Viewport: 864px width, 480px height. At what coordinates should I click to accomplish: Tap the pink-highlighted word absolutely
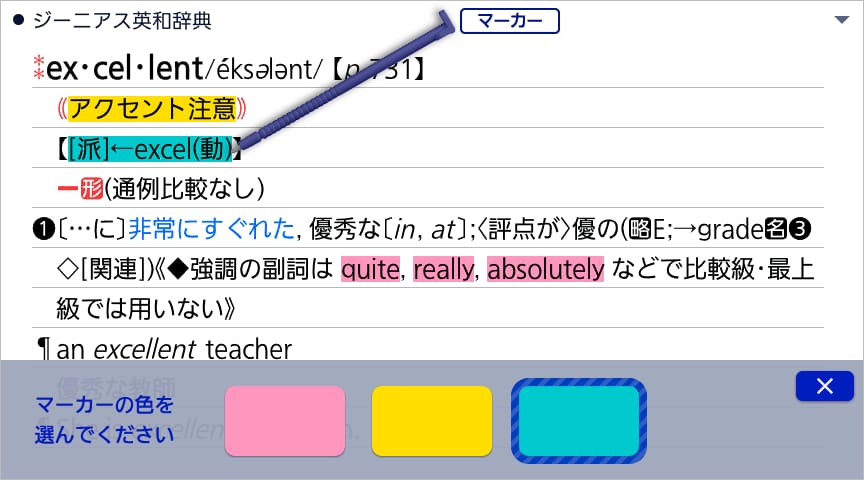(546, 269)
